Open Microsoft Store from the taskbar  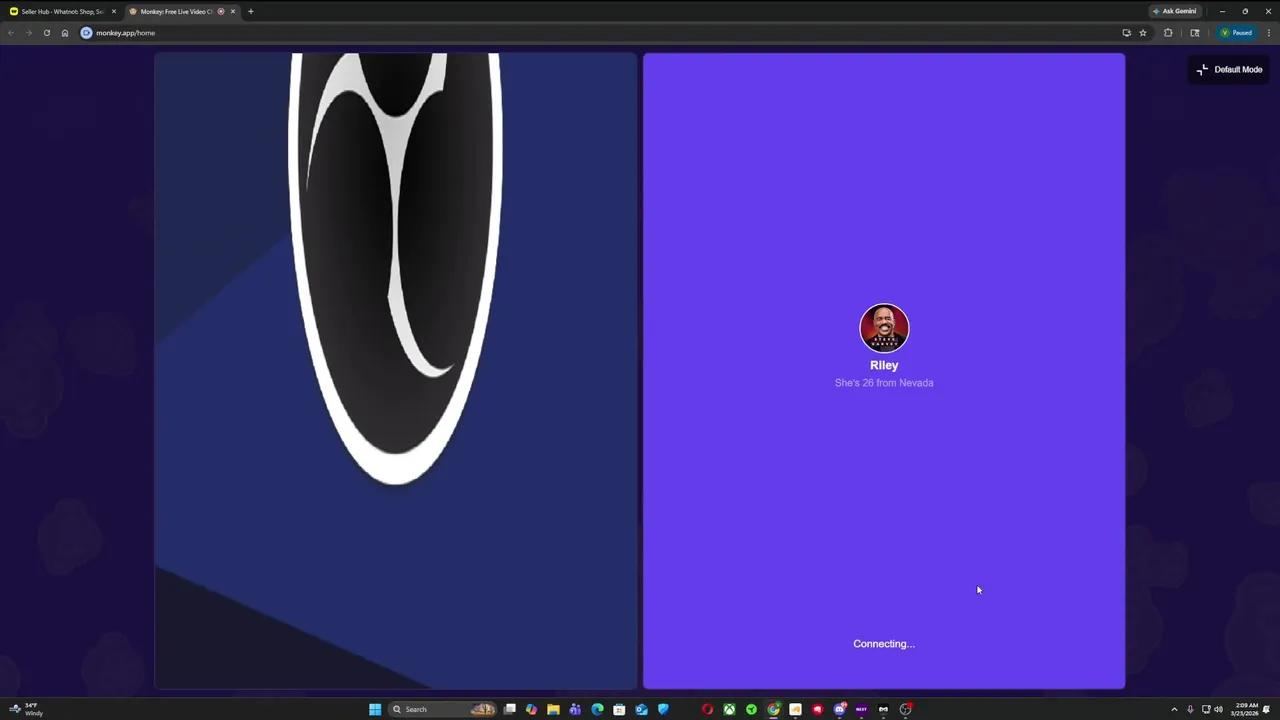(619, 709)
